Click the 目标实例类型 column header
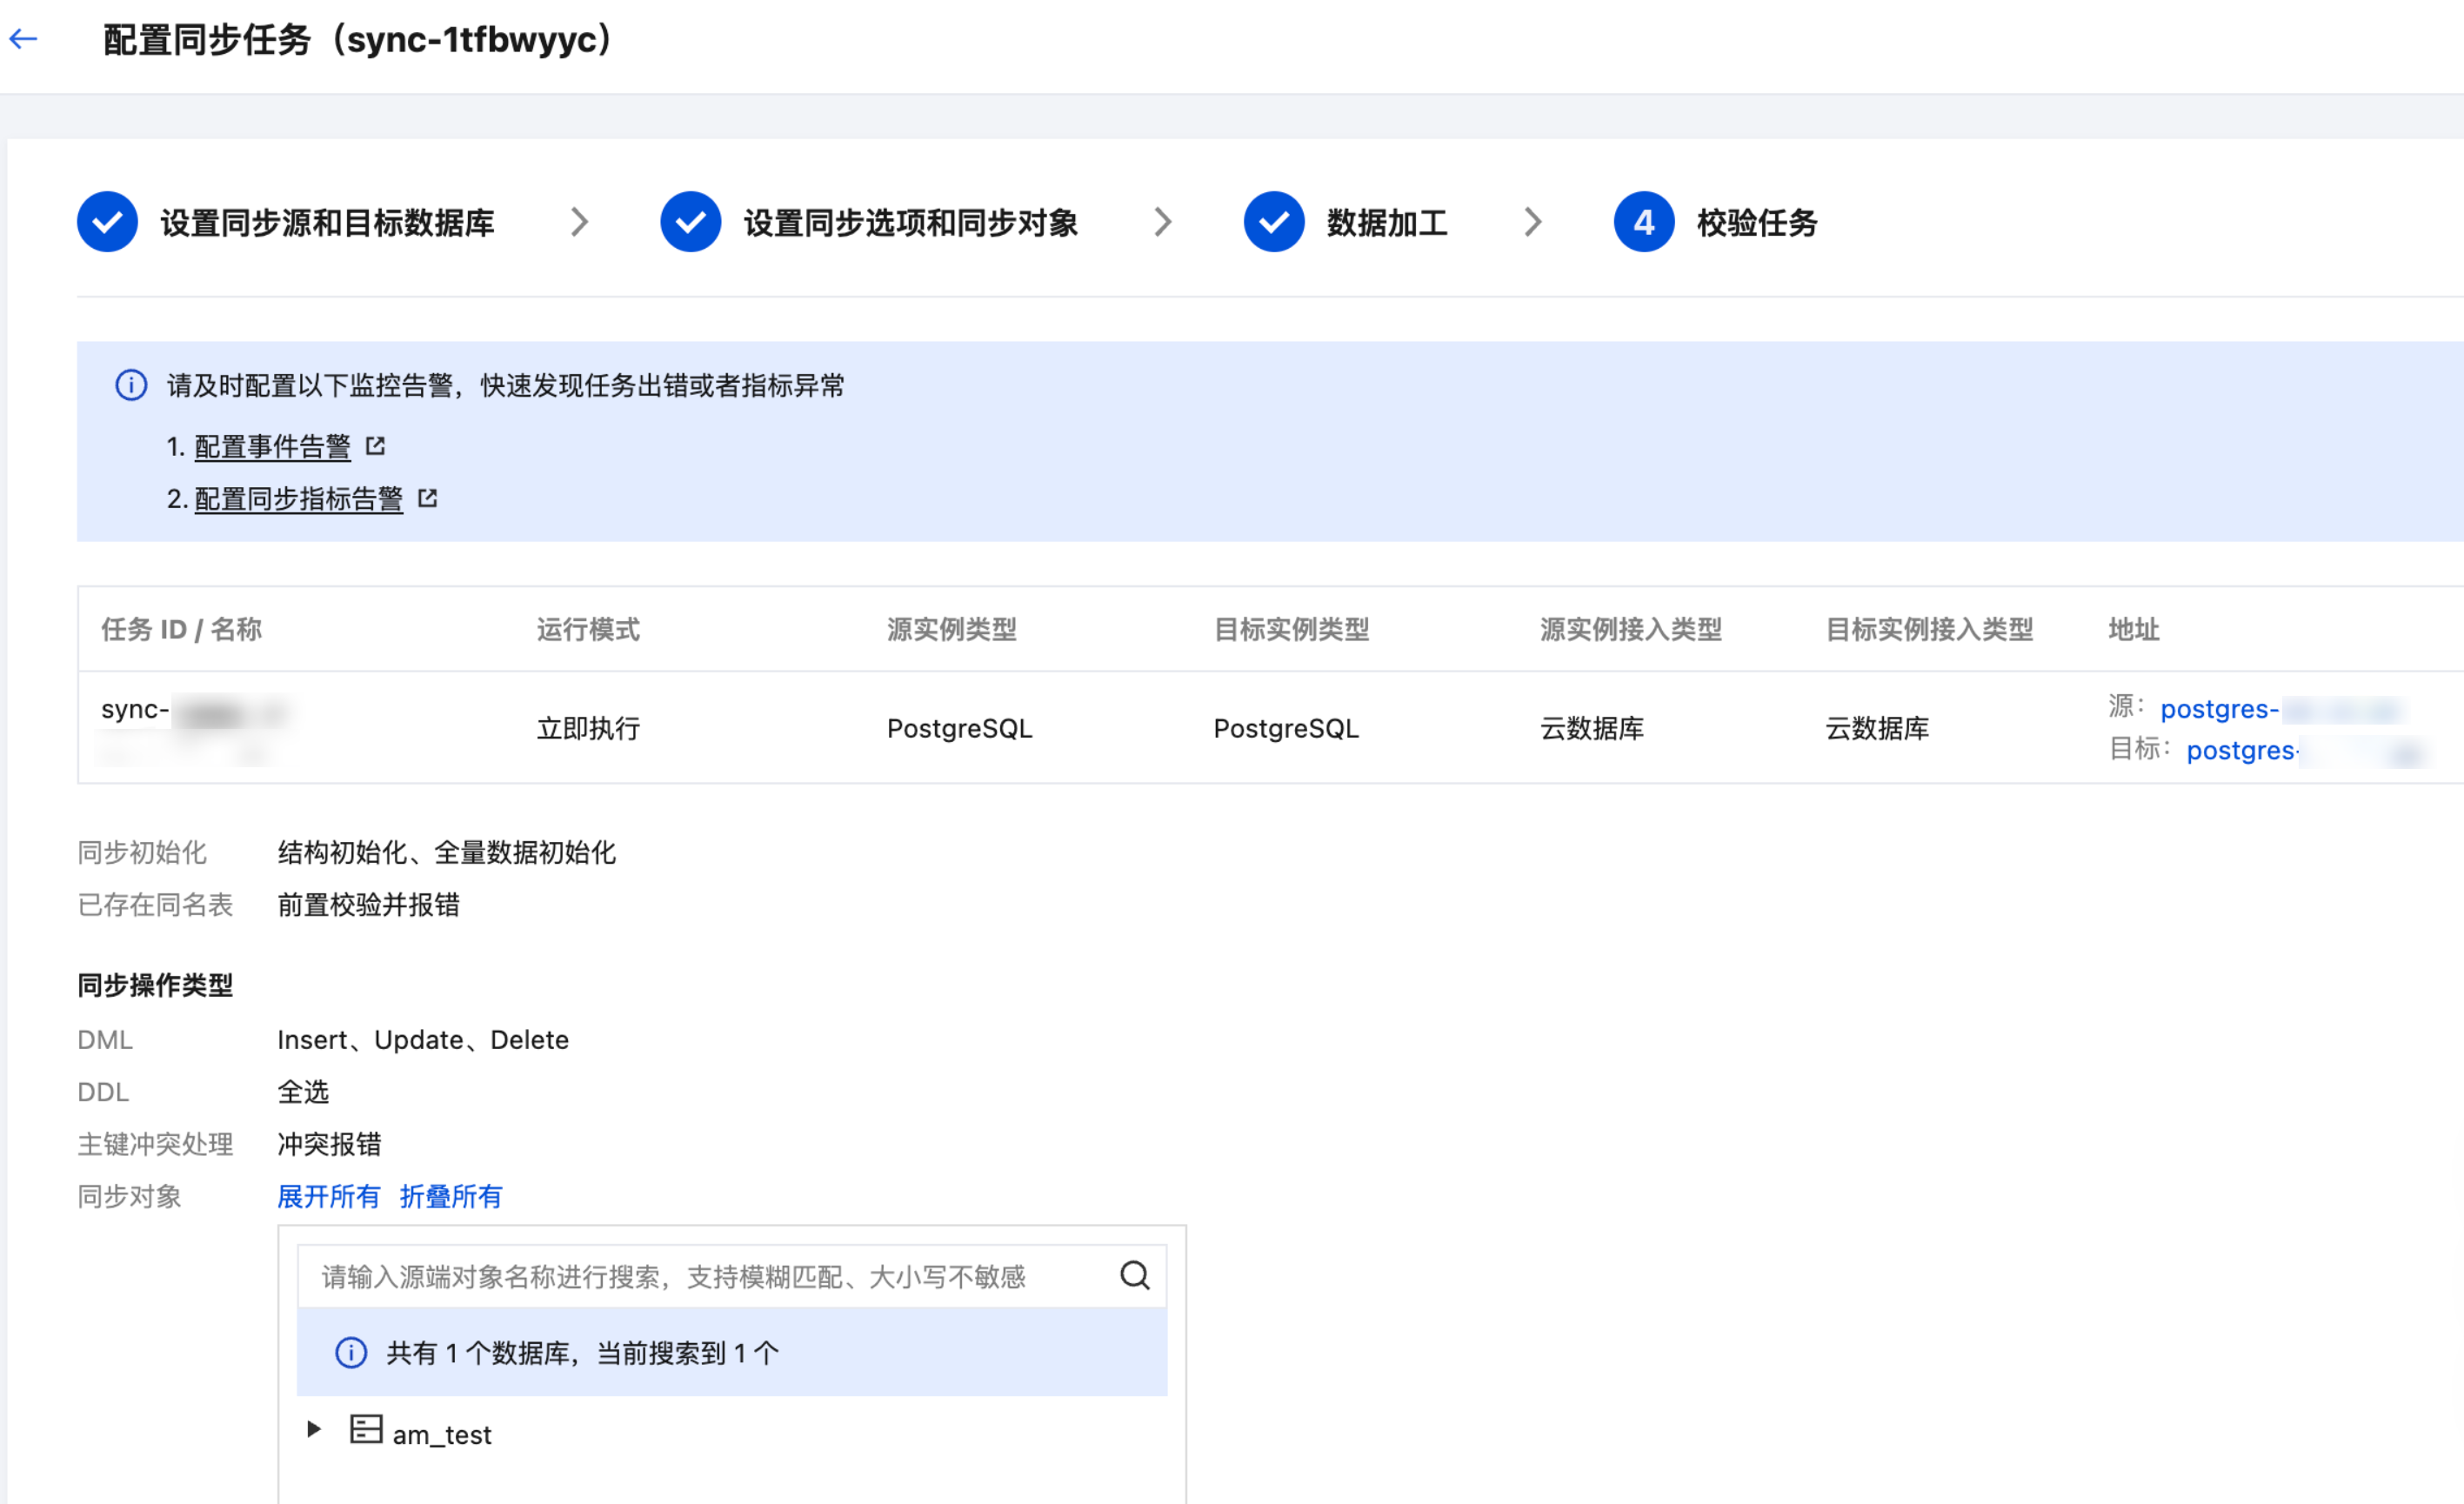 [1291, 629]
